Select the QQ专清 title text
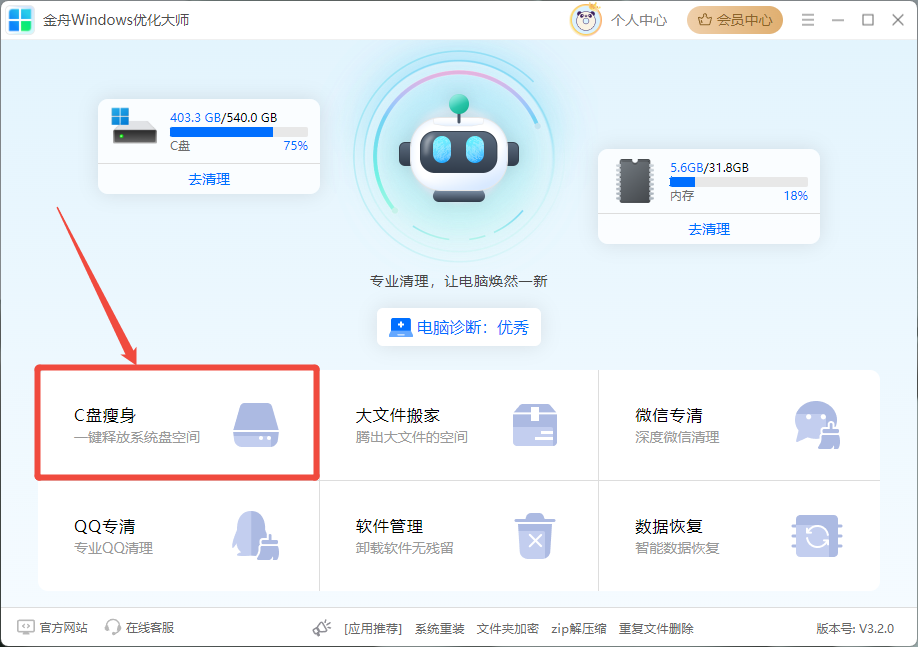 pos(105,526)
